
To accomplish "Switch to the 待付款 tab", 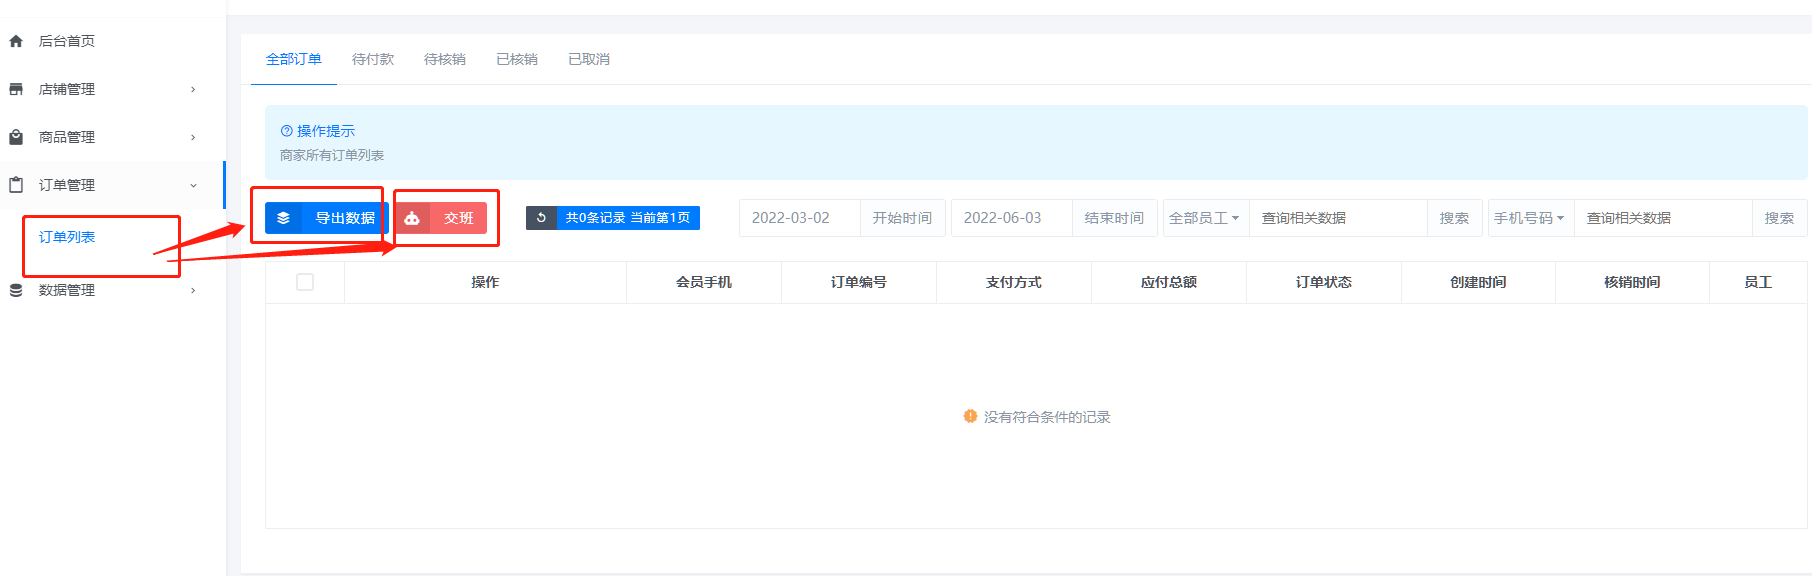I will point(373,59).
